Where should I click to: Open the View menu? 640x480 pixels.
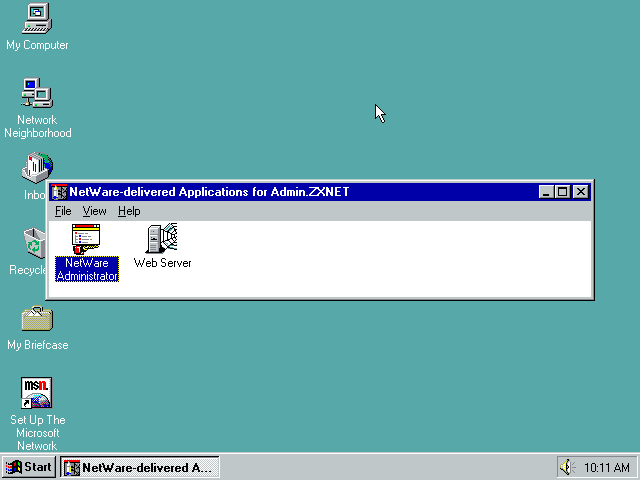pyautogui.click(x=94, y=211)
